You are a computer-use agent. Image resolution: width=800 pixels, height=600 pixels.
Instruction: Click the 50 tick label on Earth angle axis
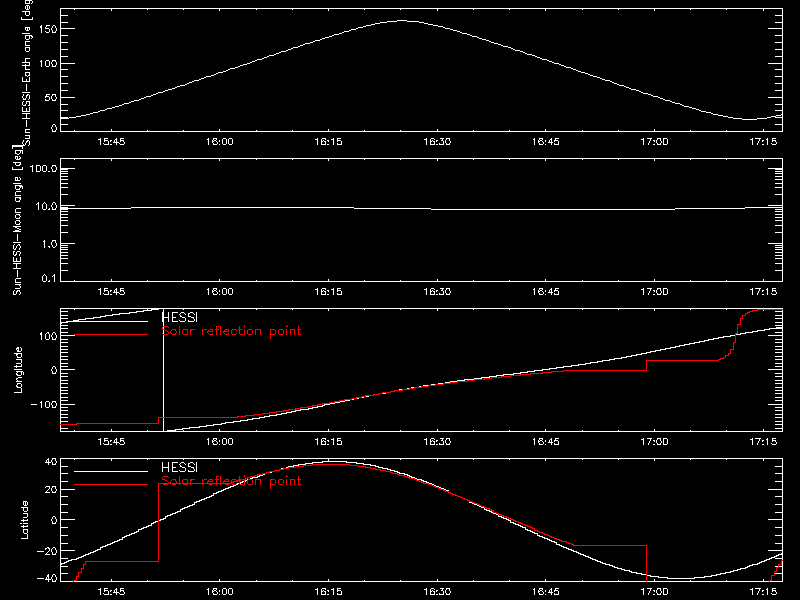(x=51, y=97)
